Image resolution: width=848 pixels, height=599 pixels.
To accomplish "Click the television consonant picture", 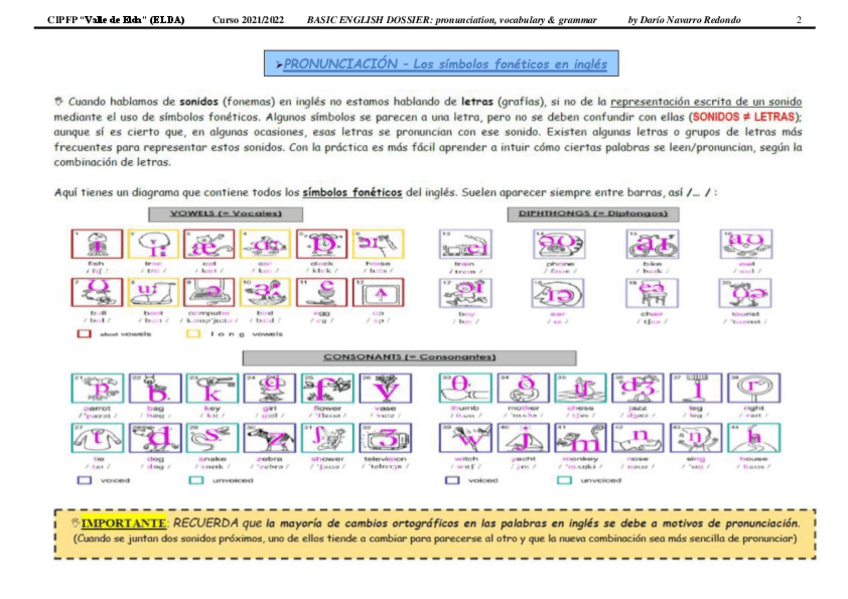I will [385, 438].
